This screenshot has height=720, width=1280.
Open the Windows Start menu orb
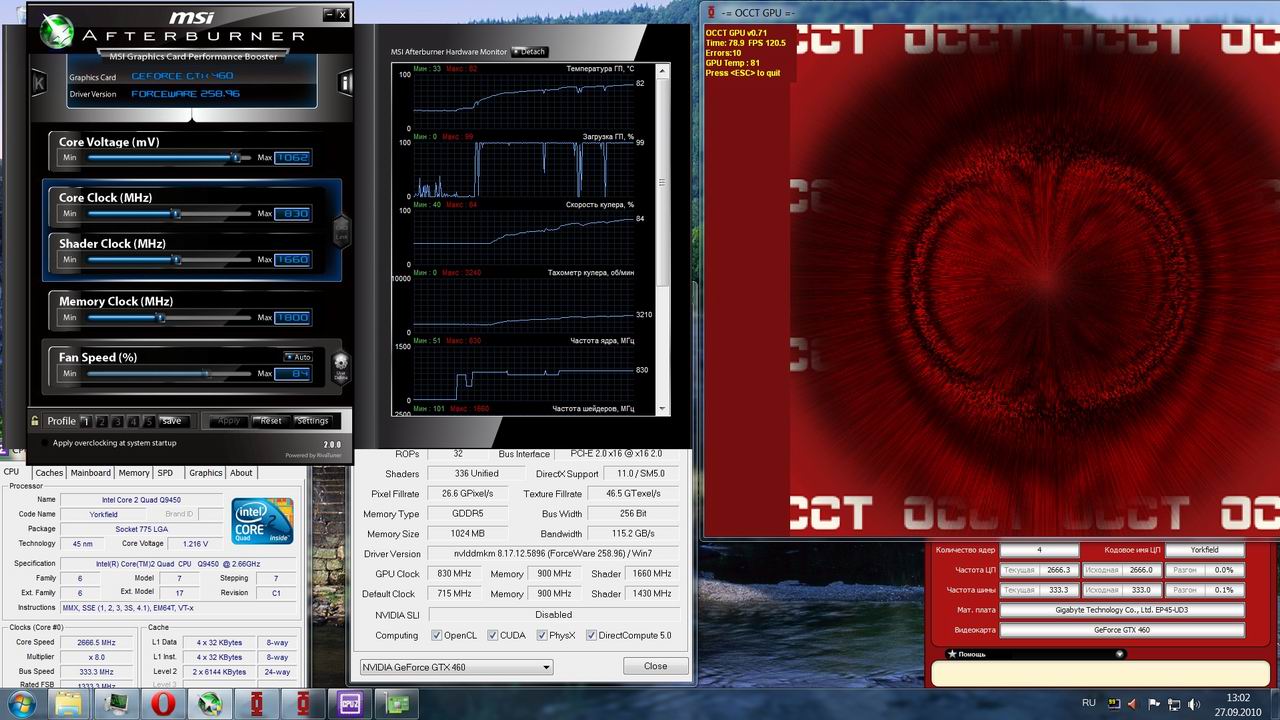(x=20, y=704)
